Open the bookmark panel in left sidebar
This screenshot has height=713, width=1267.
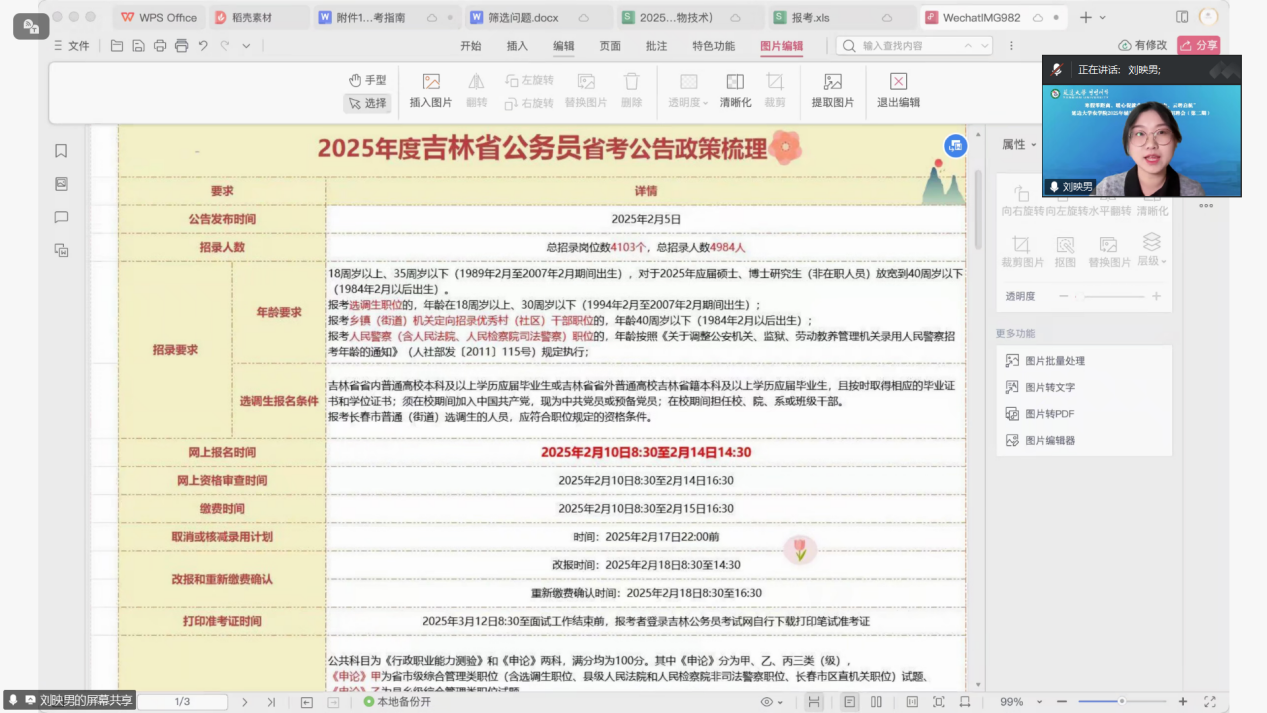coord(61,151)
